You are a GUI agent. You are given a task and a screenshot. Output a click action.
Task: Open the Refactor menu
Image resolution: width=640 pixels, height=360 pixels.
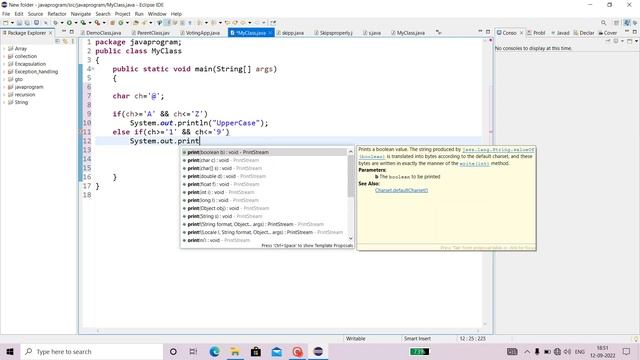click(x=57, y=14)
